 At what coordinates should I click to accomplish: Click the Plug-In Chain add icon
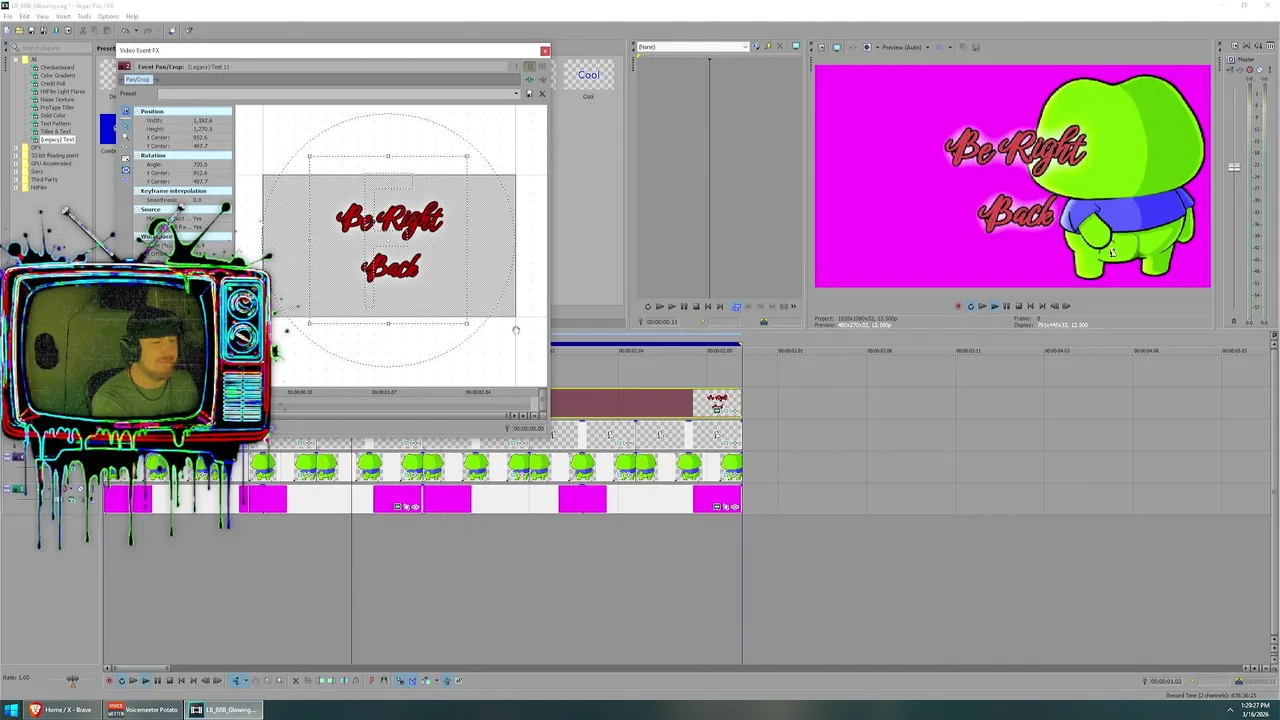coord(529,79)
